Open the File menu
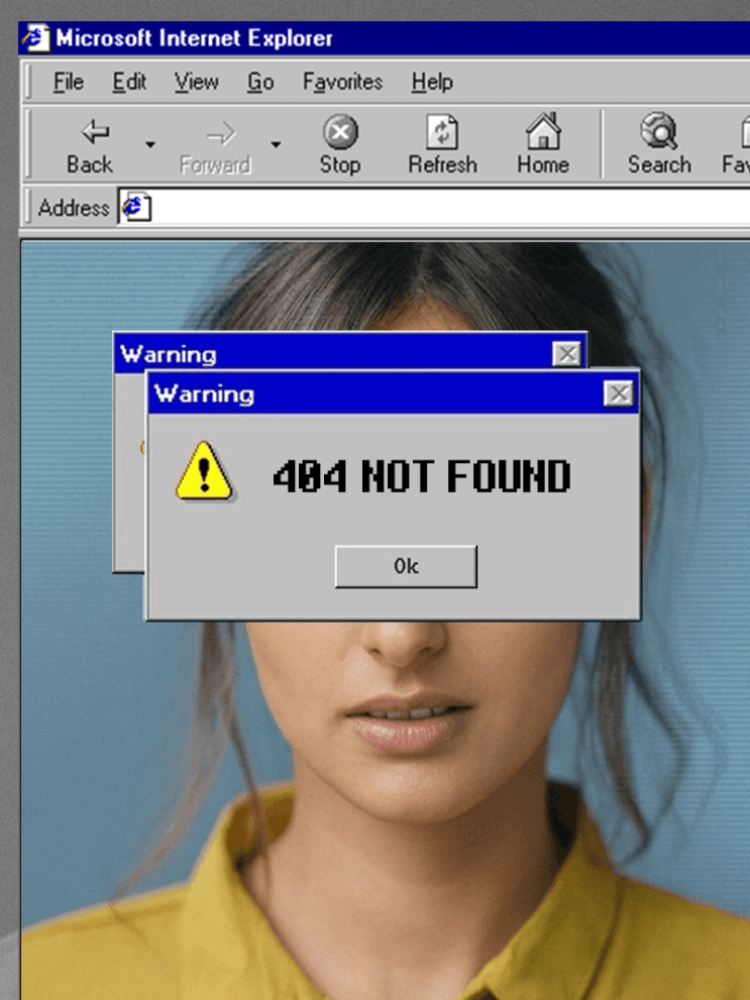Viewport: 750px width, 1000px height. 68,82
